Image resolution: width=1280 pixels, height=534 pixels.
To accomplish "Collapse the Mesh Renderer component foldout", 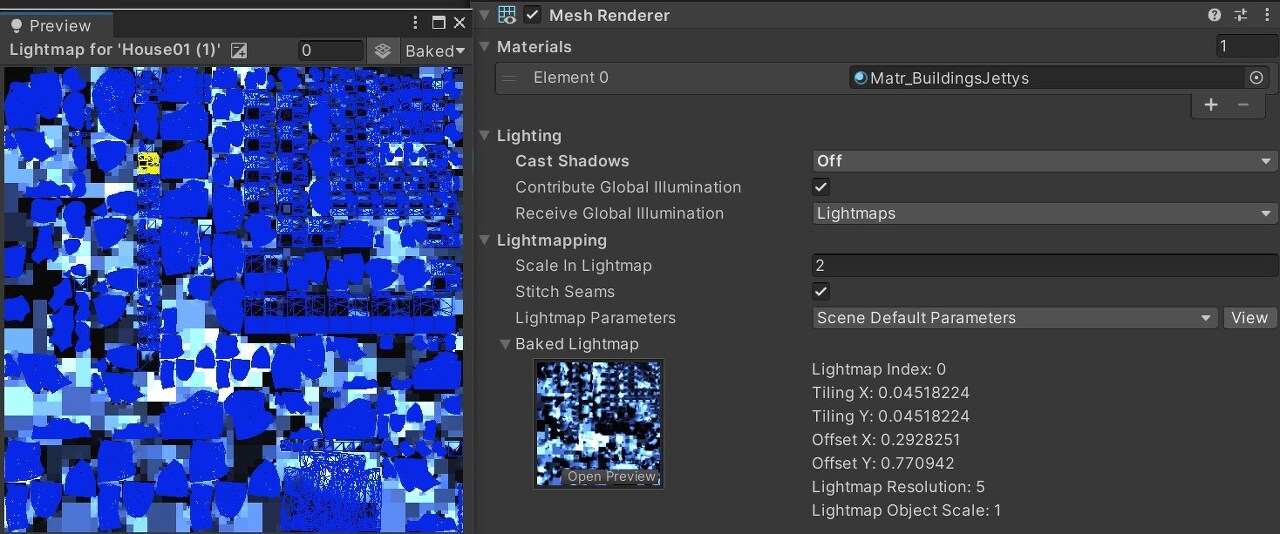I will (x=485, y=15).
